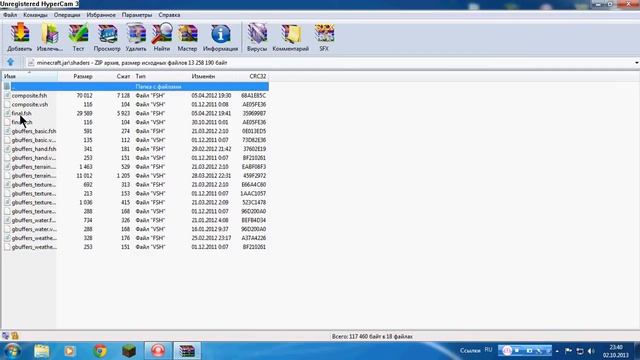Open the Параметры menu
Viewport: 640px width, 360px height.
click(137, 15)
